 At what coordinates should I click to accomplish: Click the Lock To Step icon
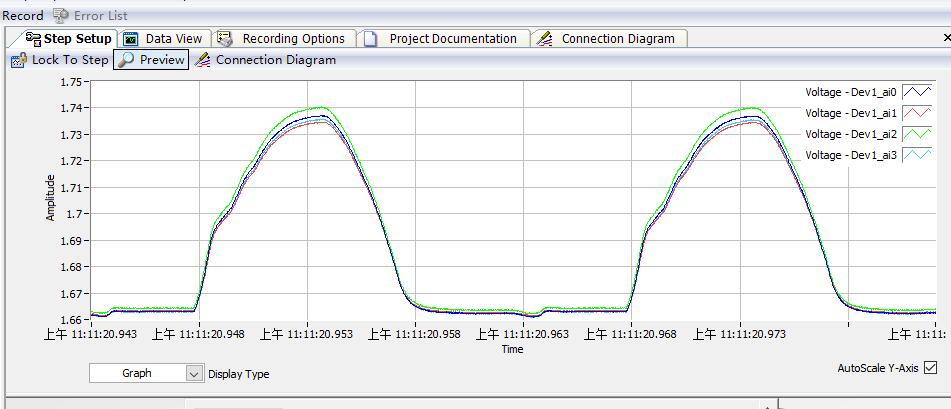pyautogui.click(x=19, y=59)
